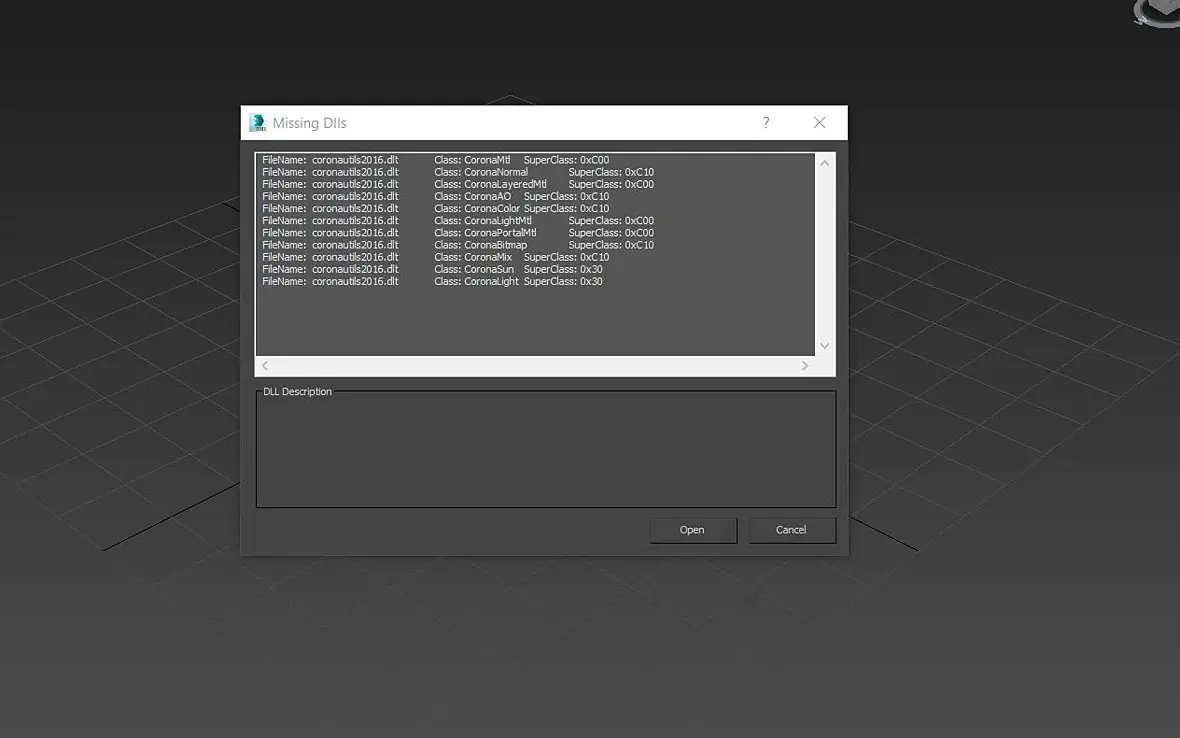Close the Missing Dlls dialog
Viewport: 1180px width, 738px height.
click(x=820, y=123)
